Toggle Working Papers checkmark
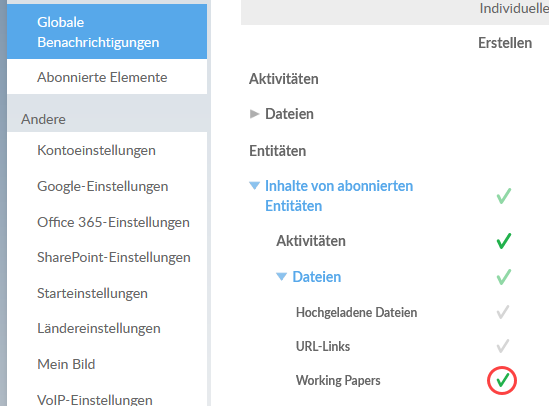Image resolution: width=549 pixels, height=406 pixels. 502,380
